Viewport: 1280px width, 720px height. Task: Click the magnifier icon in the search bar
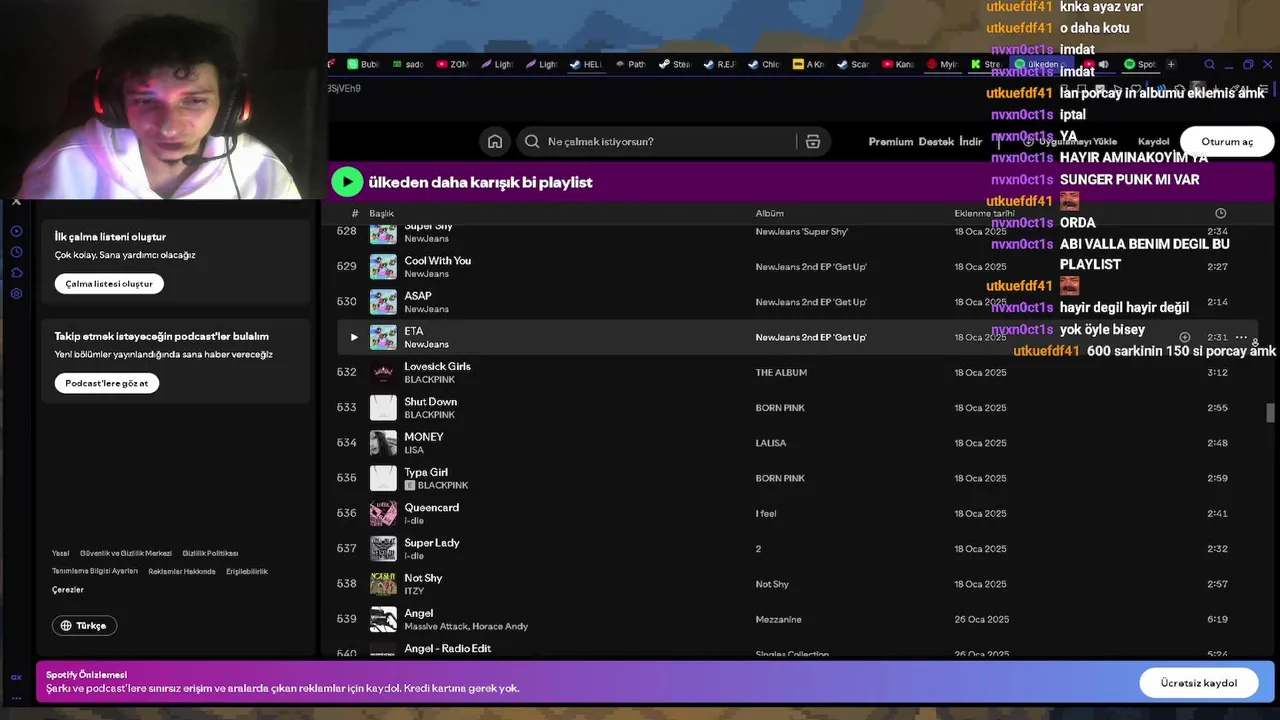tap(532, 142)
